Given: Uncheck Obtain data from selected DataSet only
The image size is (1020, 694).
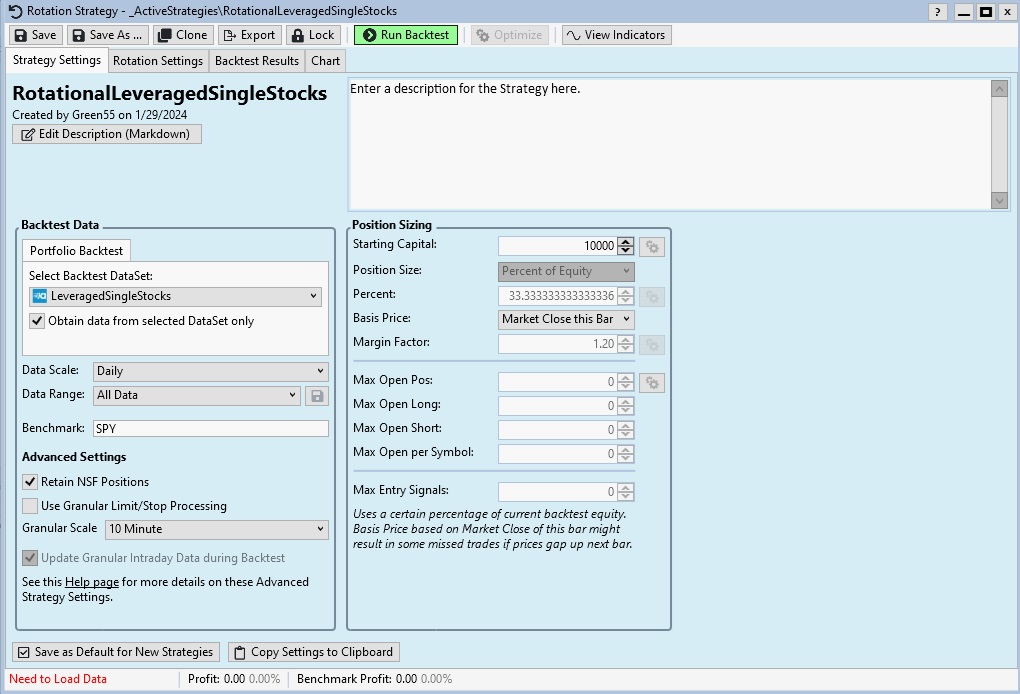Looking at the screenshot, I should 38,321.
